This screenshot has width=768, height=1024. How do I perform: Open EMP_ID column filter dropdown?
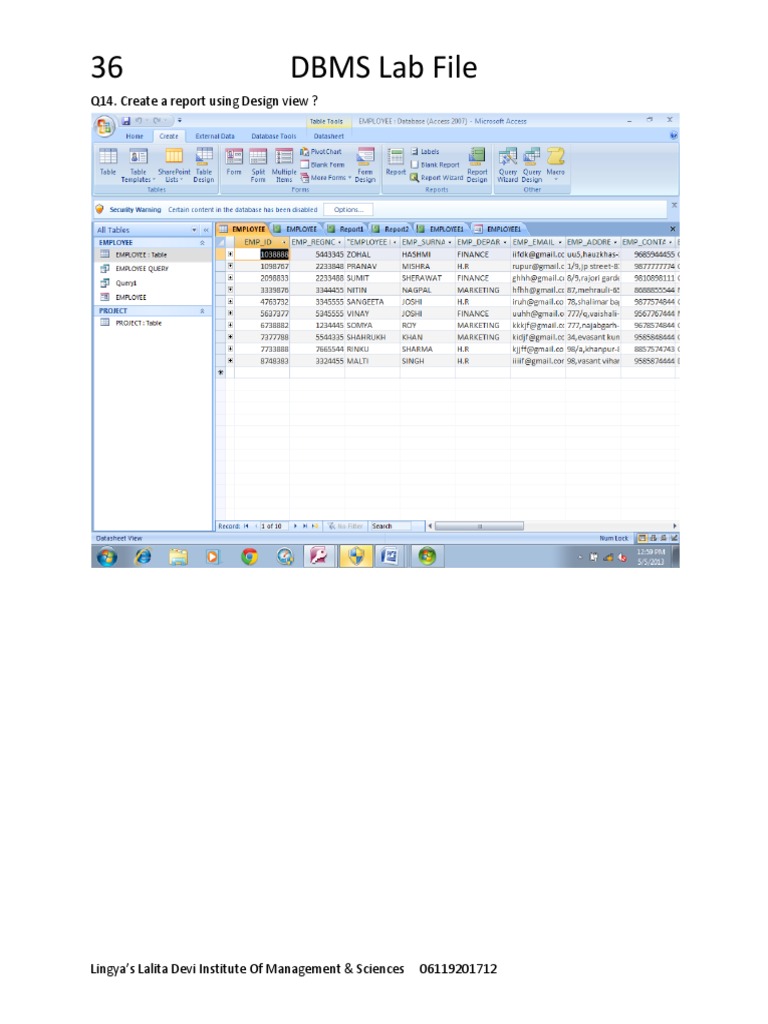(x=284, y=242)
